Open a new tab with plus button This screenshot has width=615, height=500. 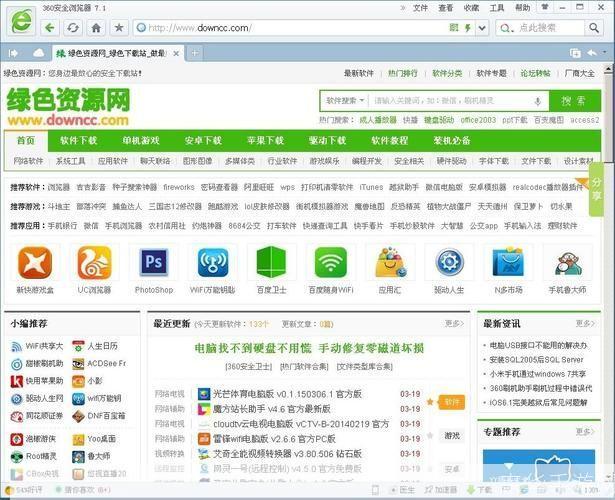tap(195, 53)
